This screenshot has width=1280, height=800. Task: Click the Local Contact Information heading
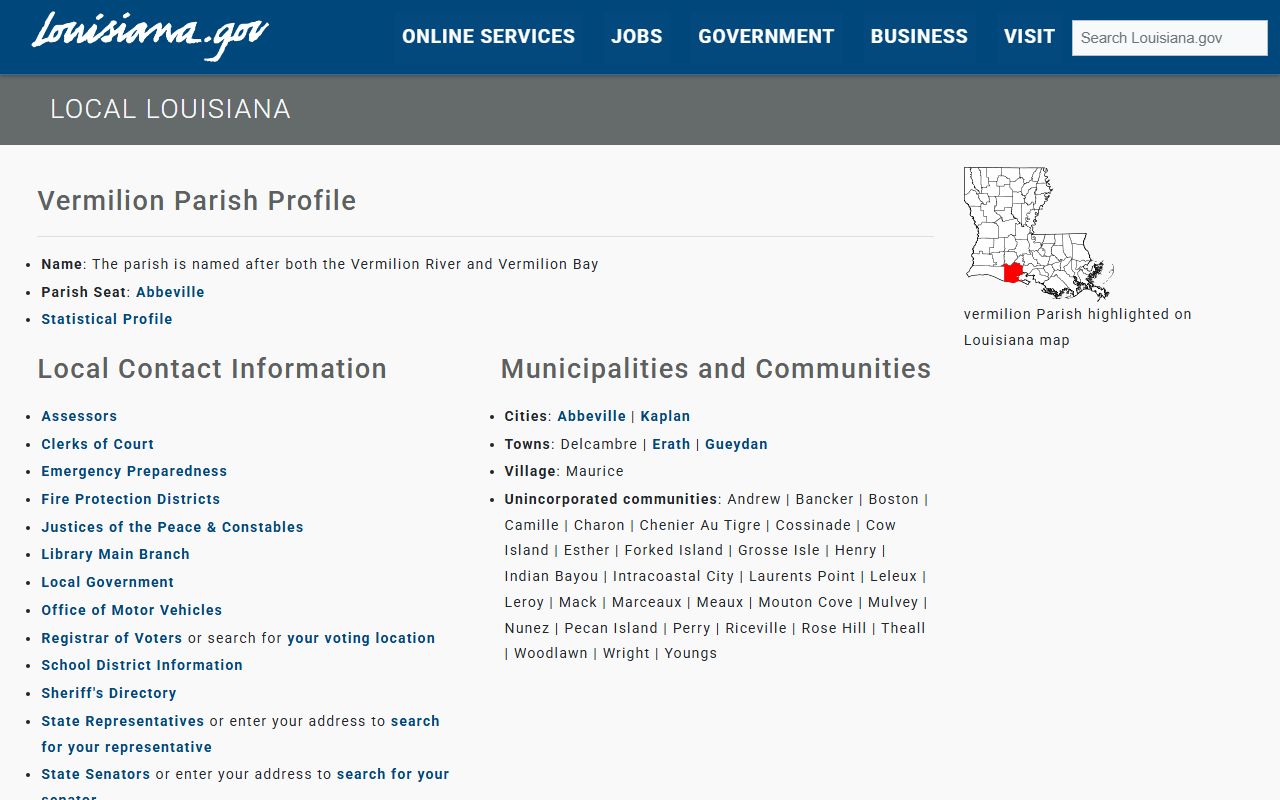click(x=212, y=368)
